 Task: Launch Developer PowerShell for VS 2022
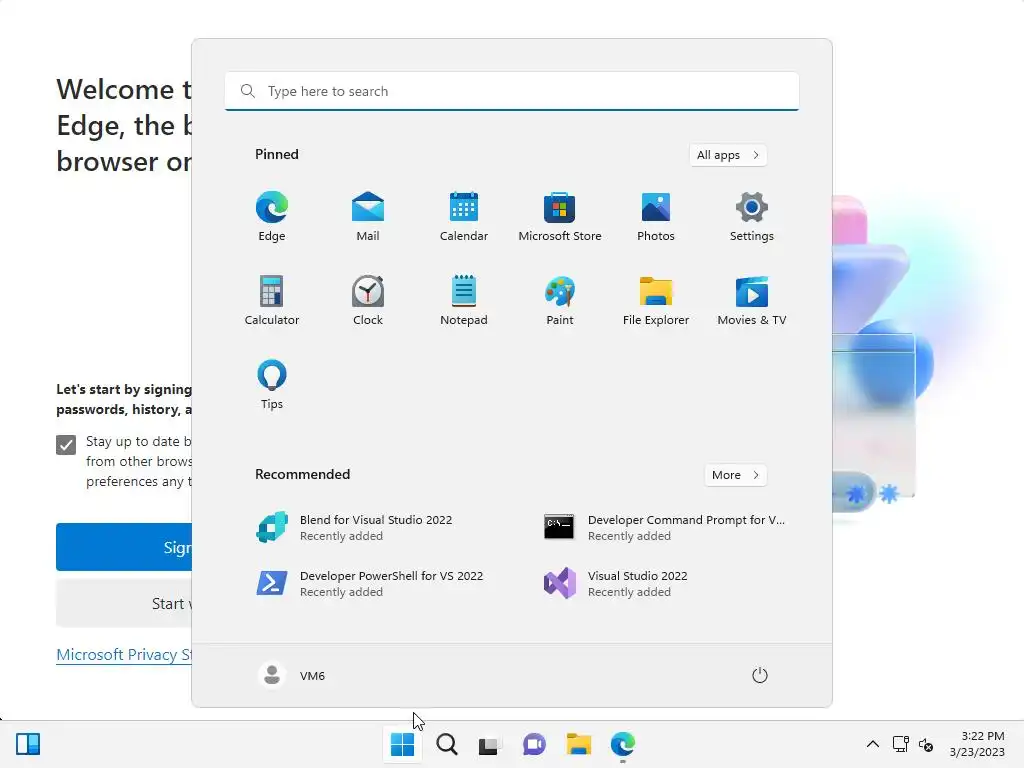(x=369, y=583)
